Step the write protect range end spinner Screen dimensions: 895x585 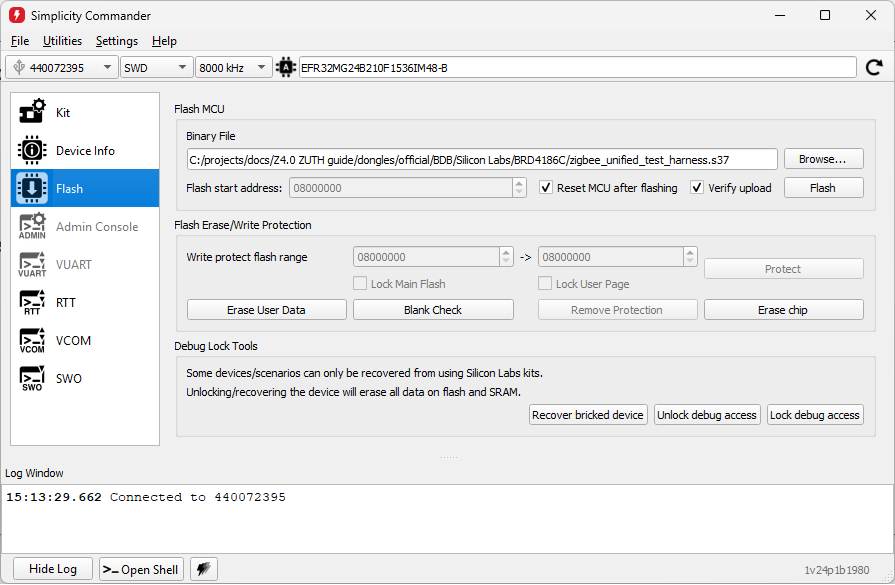pyautogui.click(x=690, y=257)
